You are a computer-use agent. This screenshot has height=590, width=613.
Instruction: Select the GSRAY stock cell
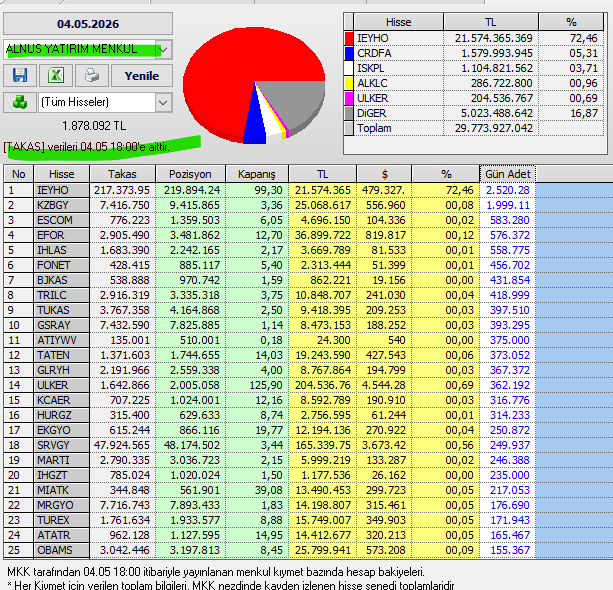tap(61, 325)
